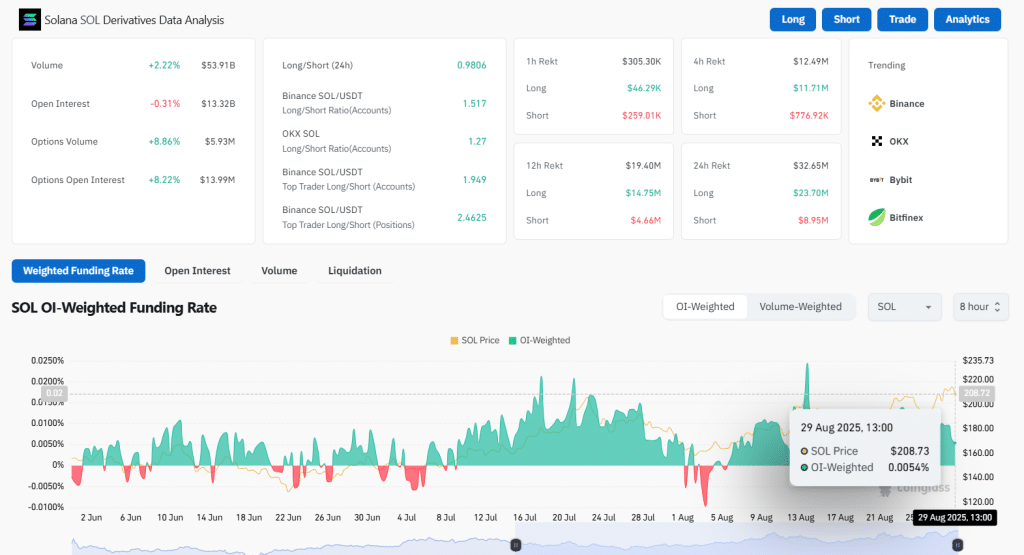Toggle OI-Weighted legend series
1024x555 pixels.
tap(540, 340)
